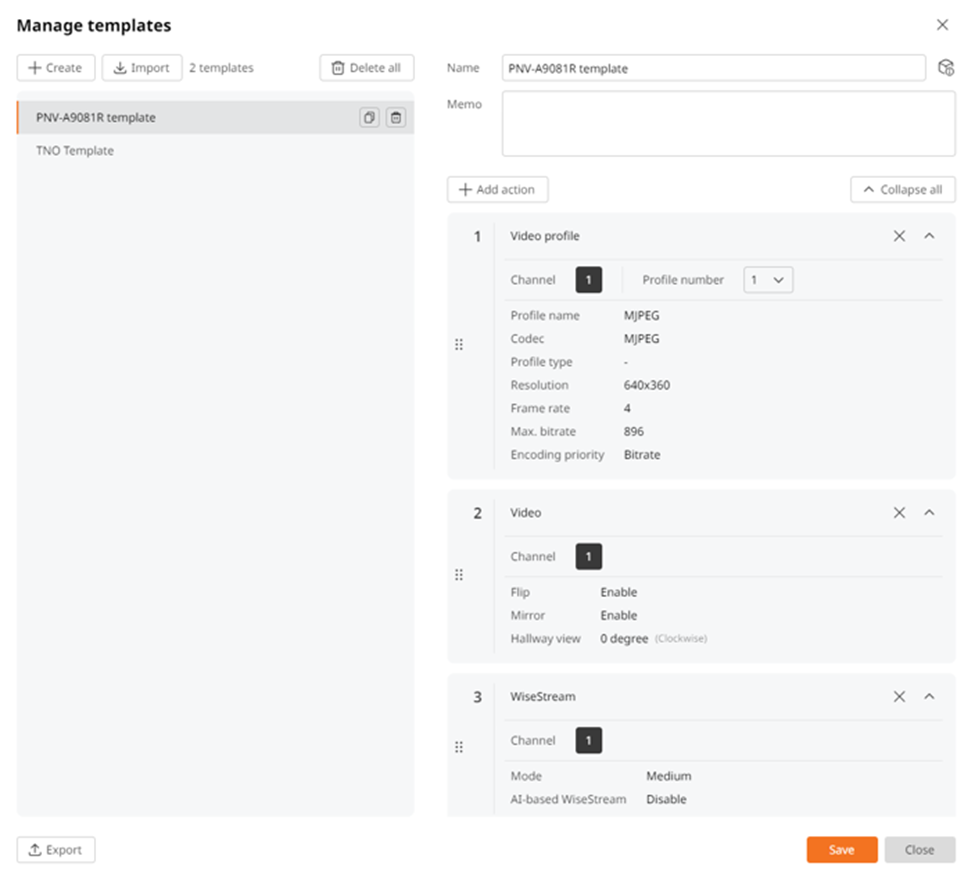Screen dimensions: 975x874
Task: Click the Video profile heading
Action: tap(545, 236)
